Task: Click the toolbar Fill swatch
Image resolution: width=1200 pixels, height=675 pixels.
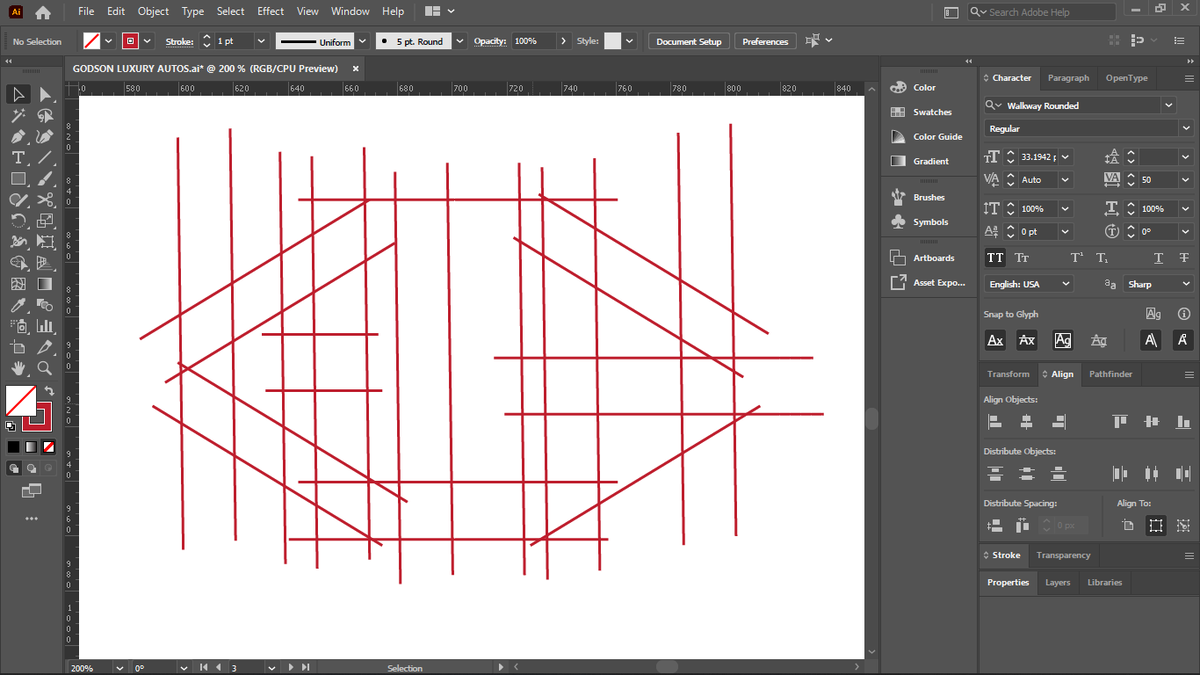Action: [21, 399]
